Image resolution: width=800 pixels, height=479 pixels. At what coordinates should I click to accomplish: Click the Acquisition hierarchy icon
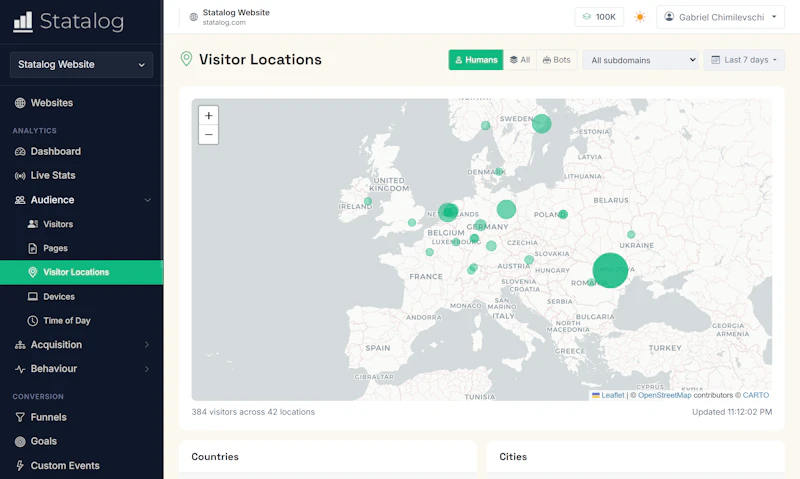tap(20, 345)
